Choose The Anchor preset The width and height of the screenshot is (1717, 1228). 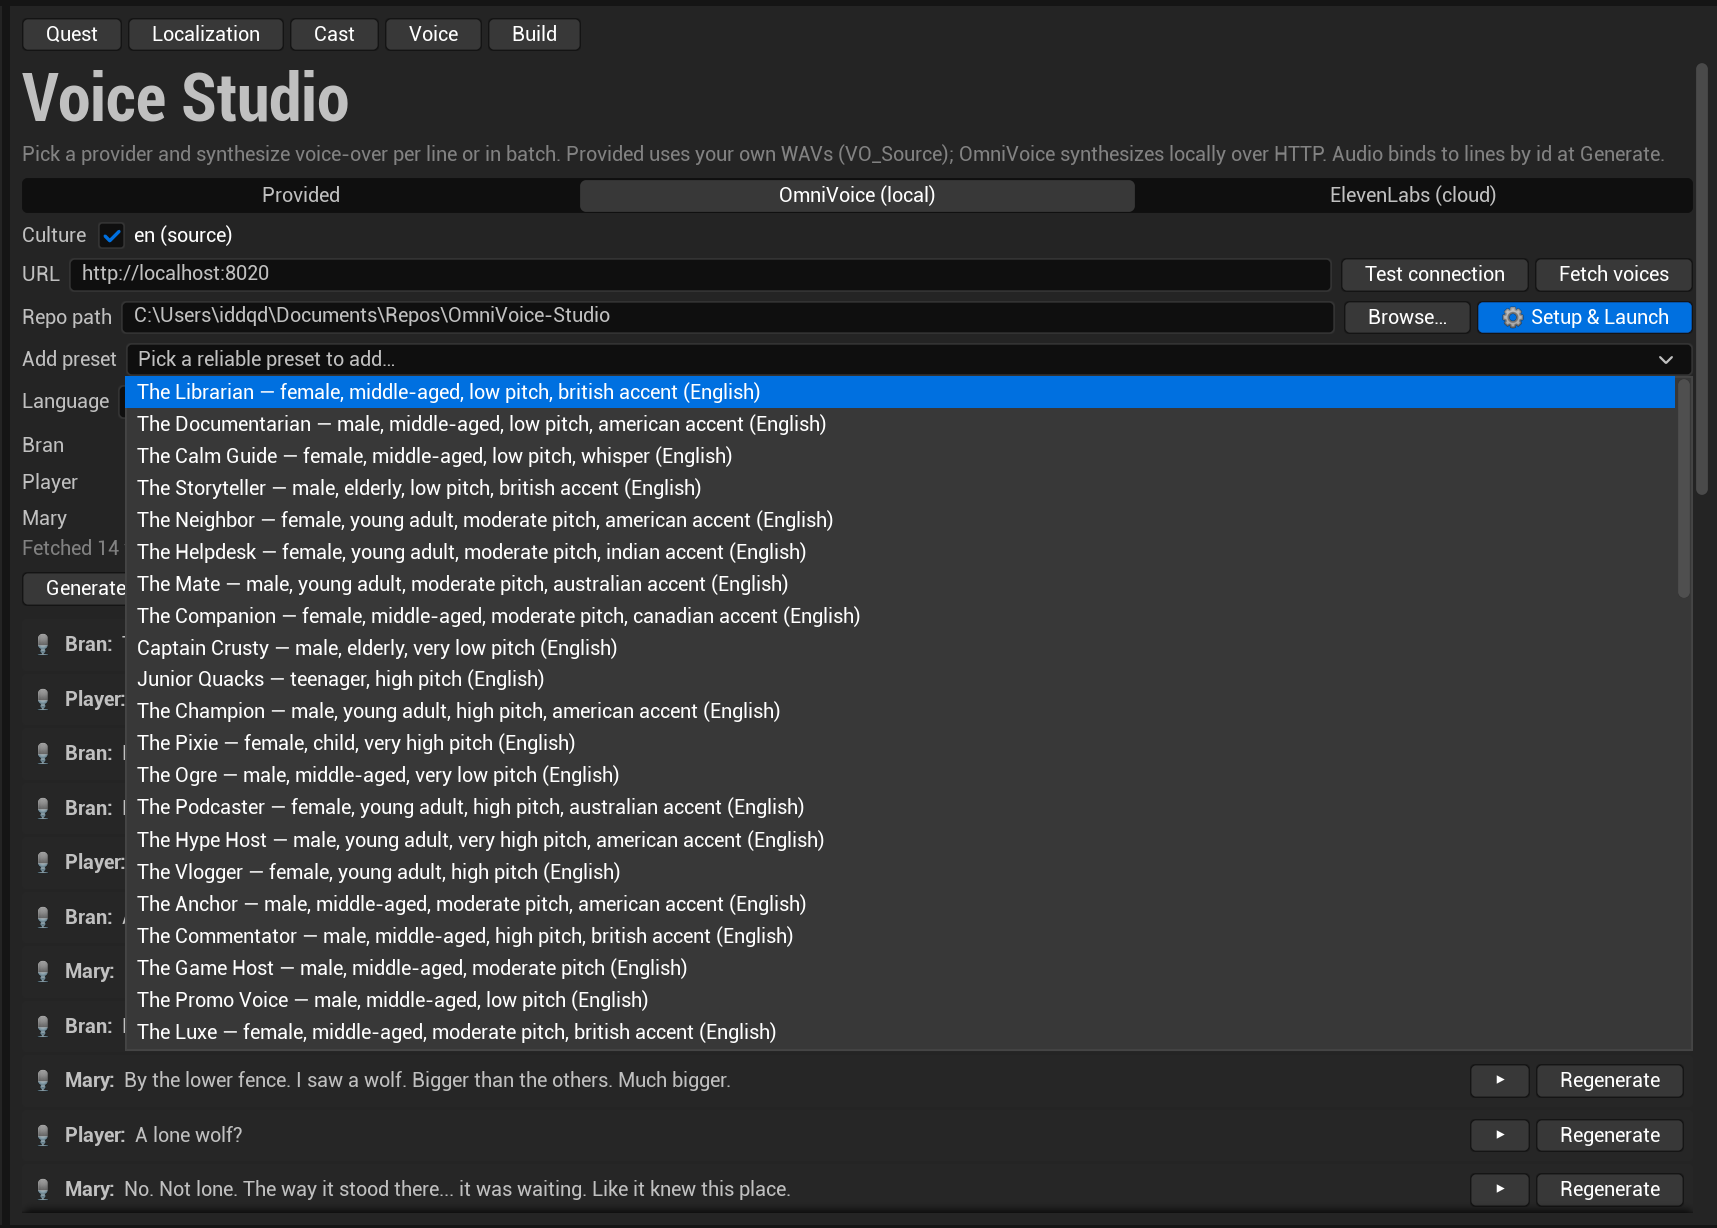(900, 904)
